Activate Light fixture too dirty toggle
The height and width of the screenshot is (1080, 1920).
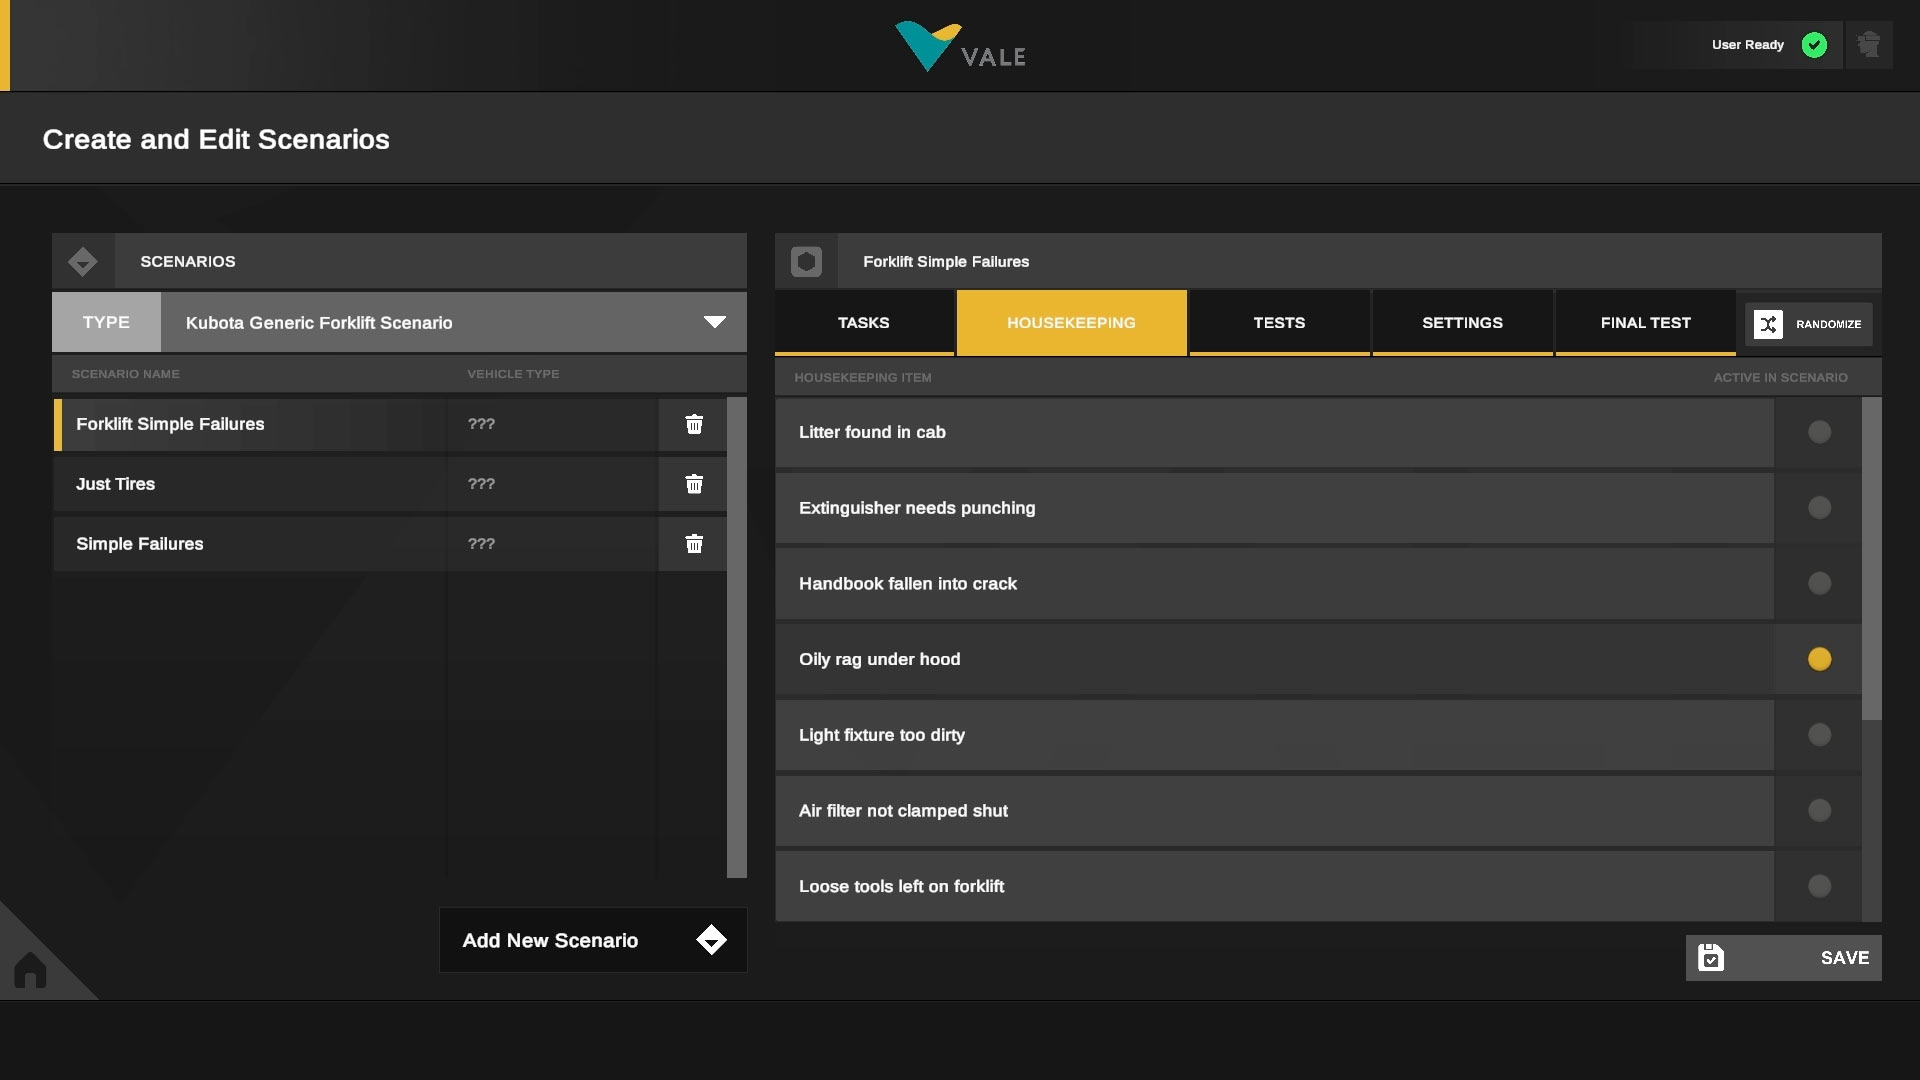click(x=1819, y=735)
